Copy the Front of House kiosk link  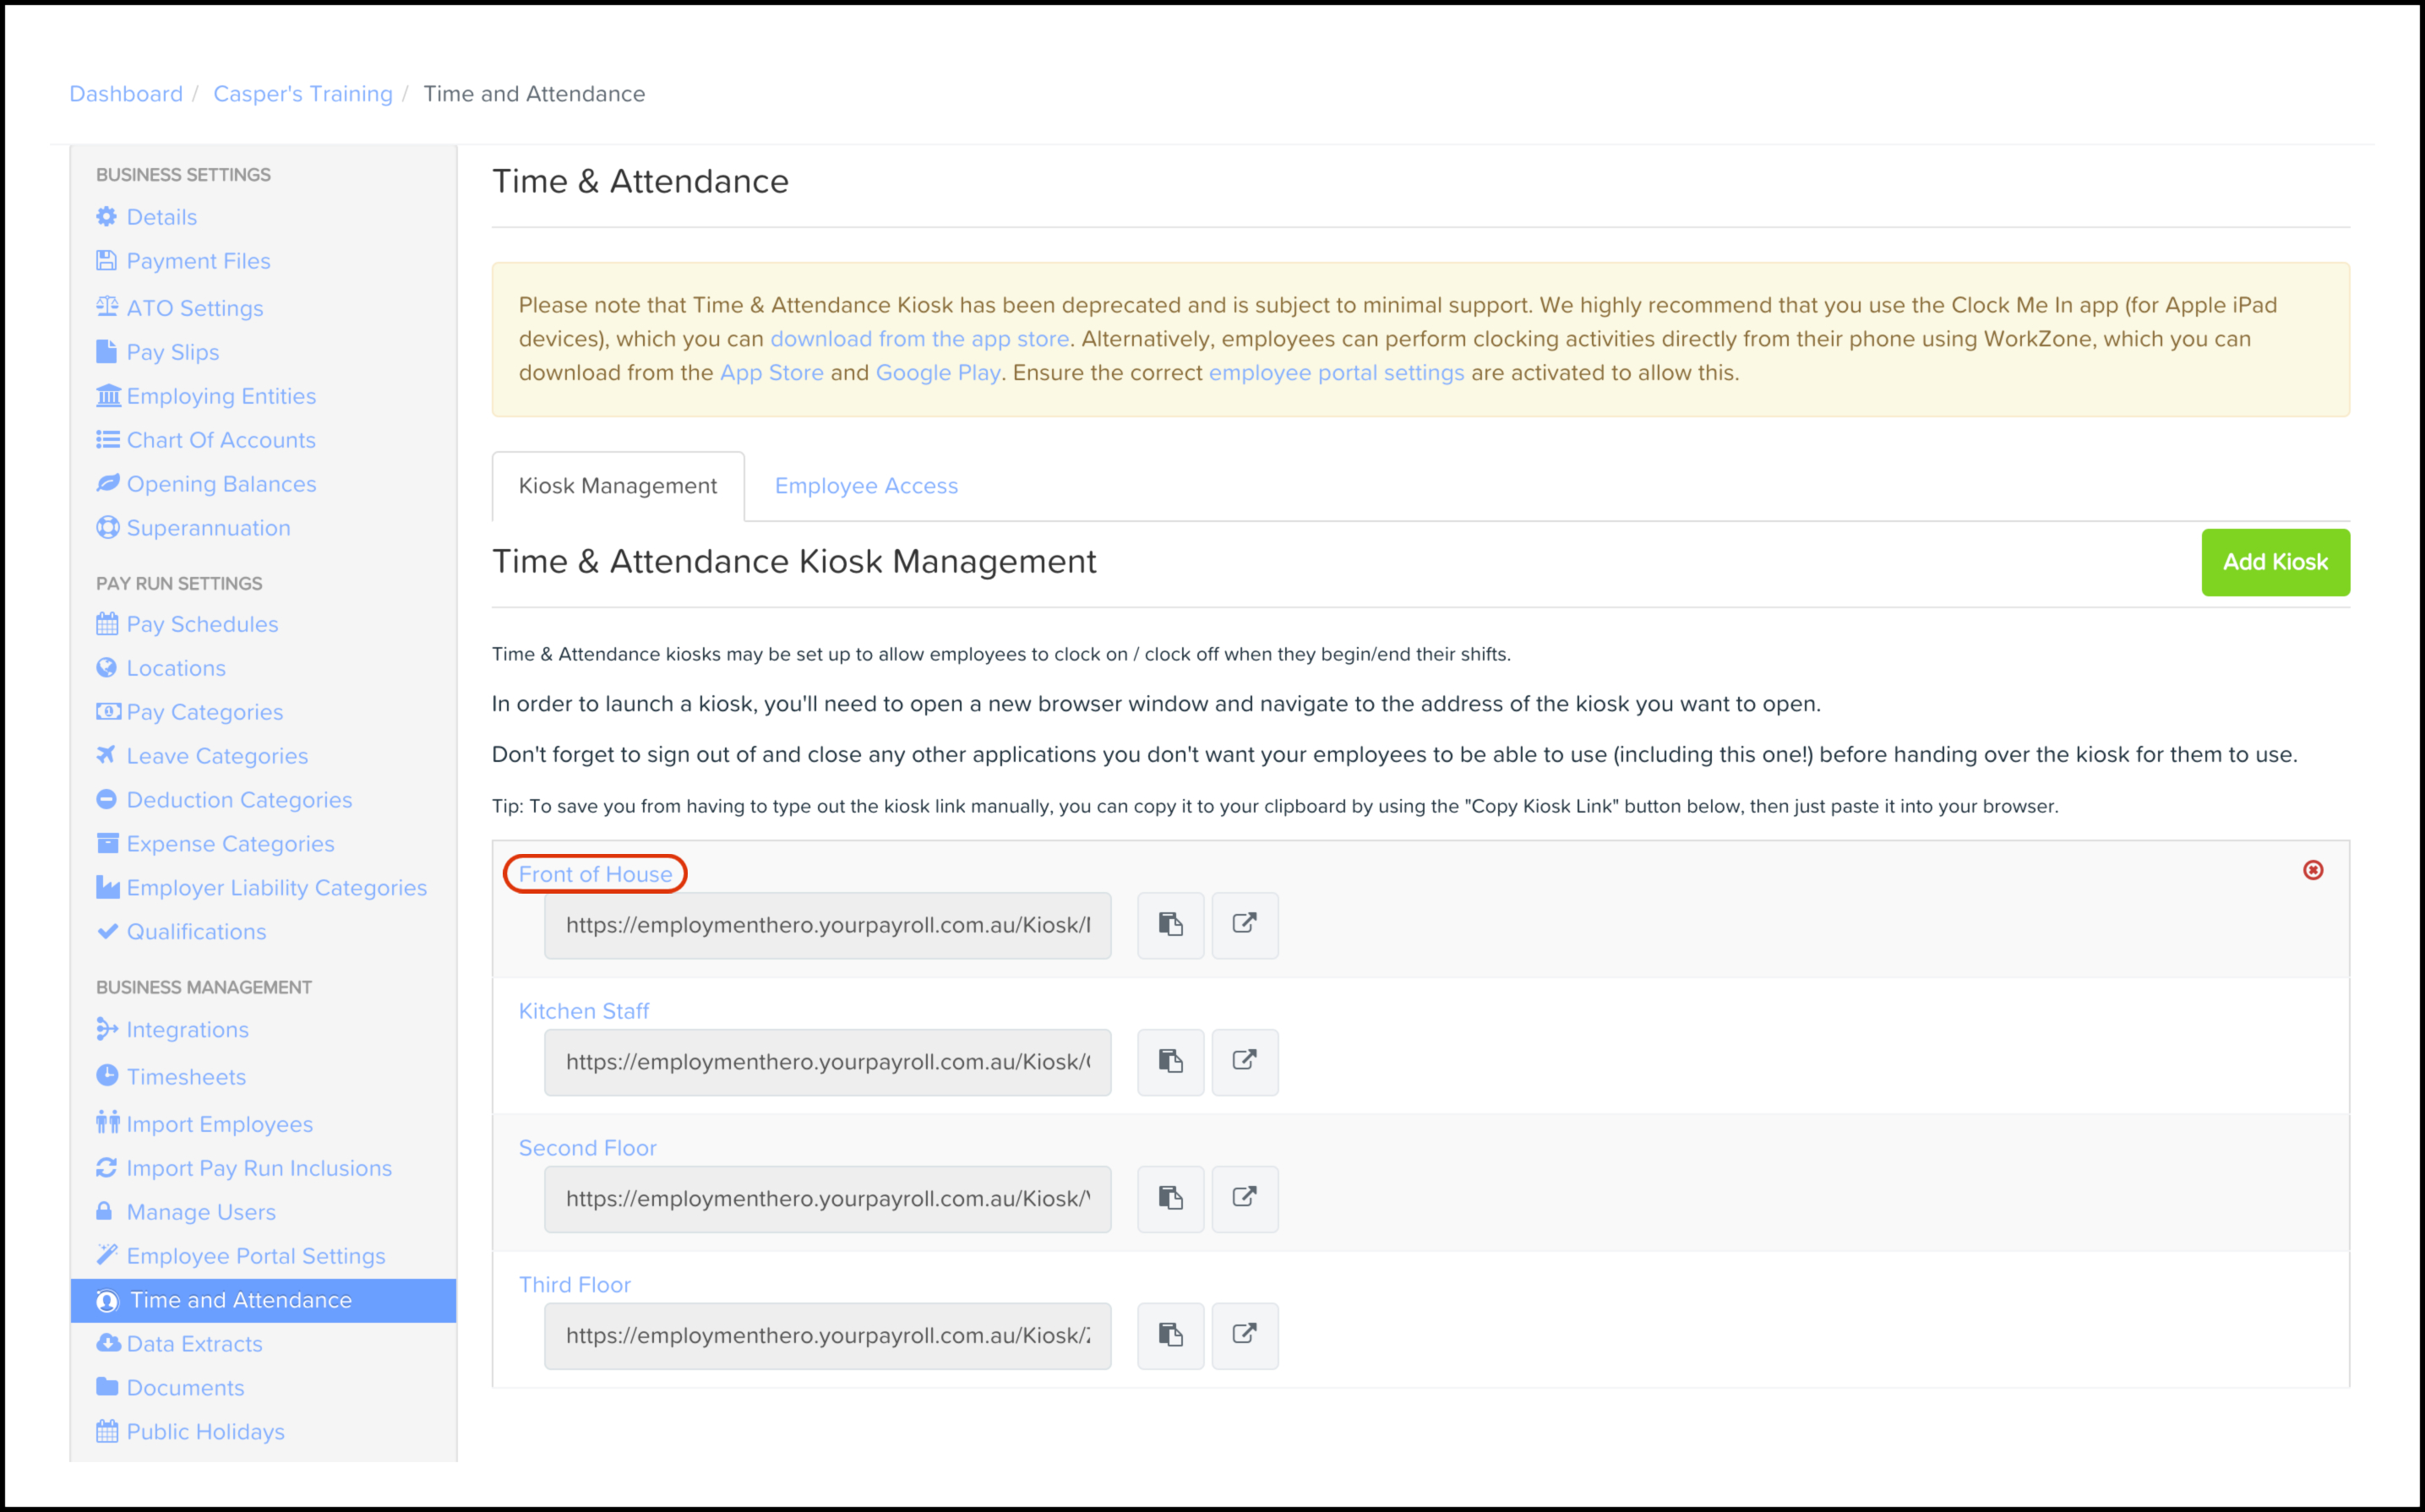click(1170, 925)
